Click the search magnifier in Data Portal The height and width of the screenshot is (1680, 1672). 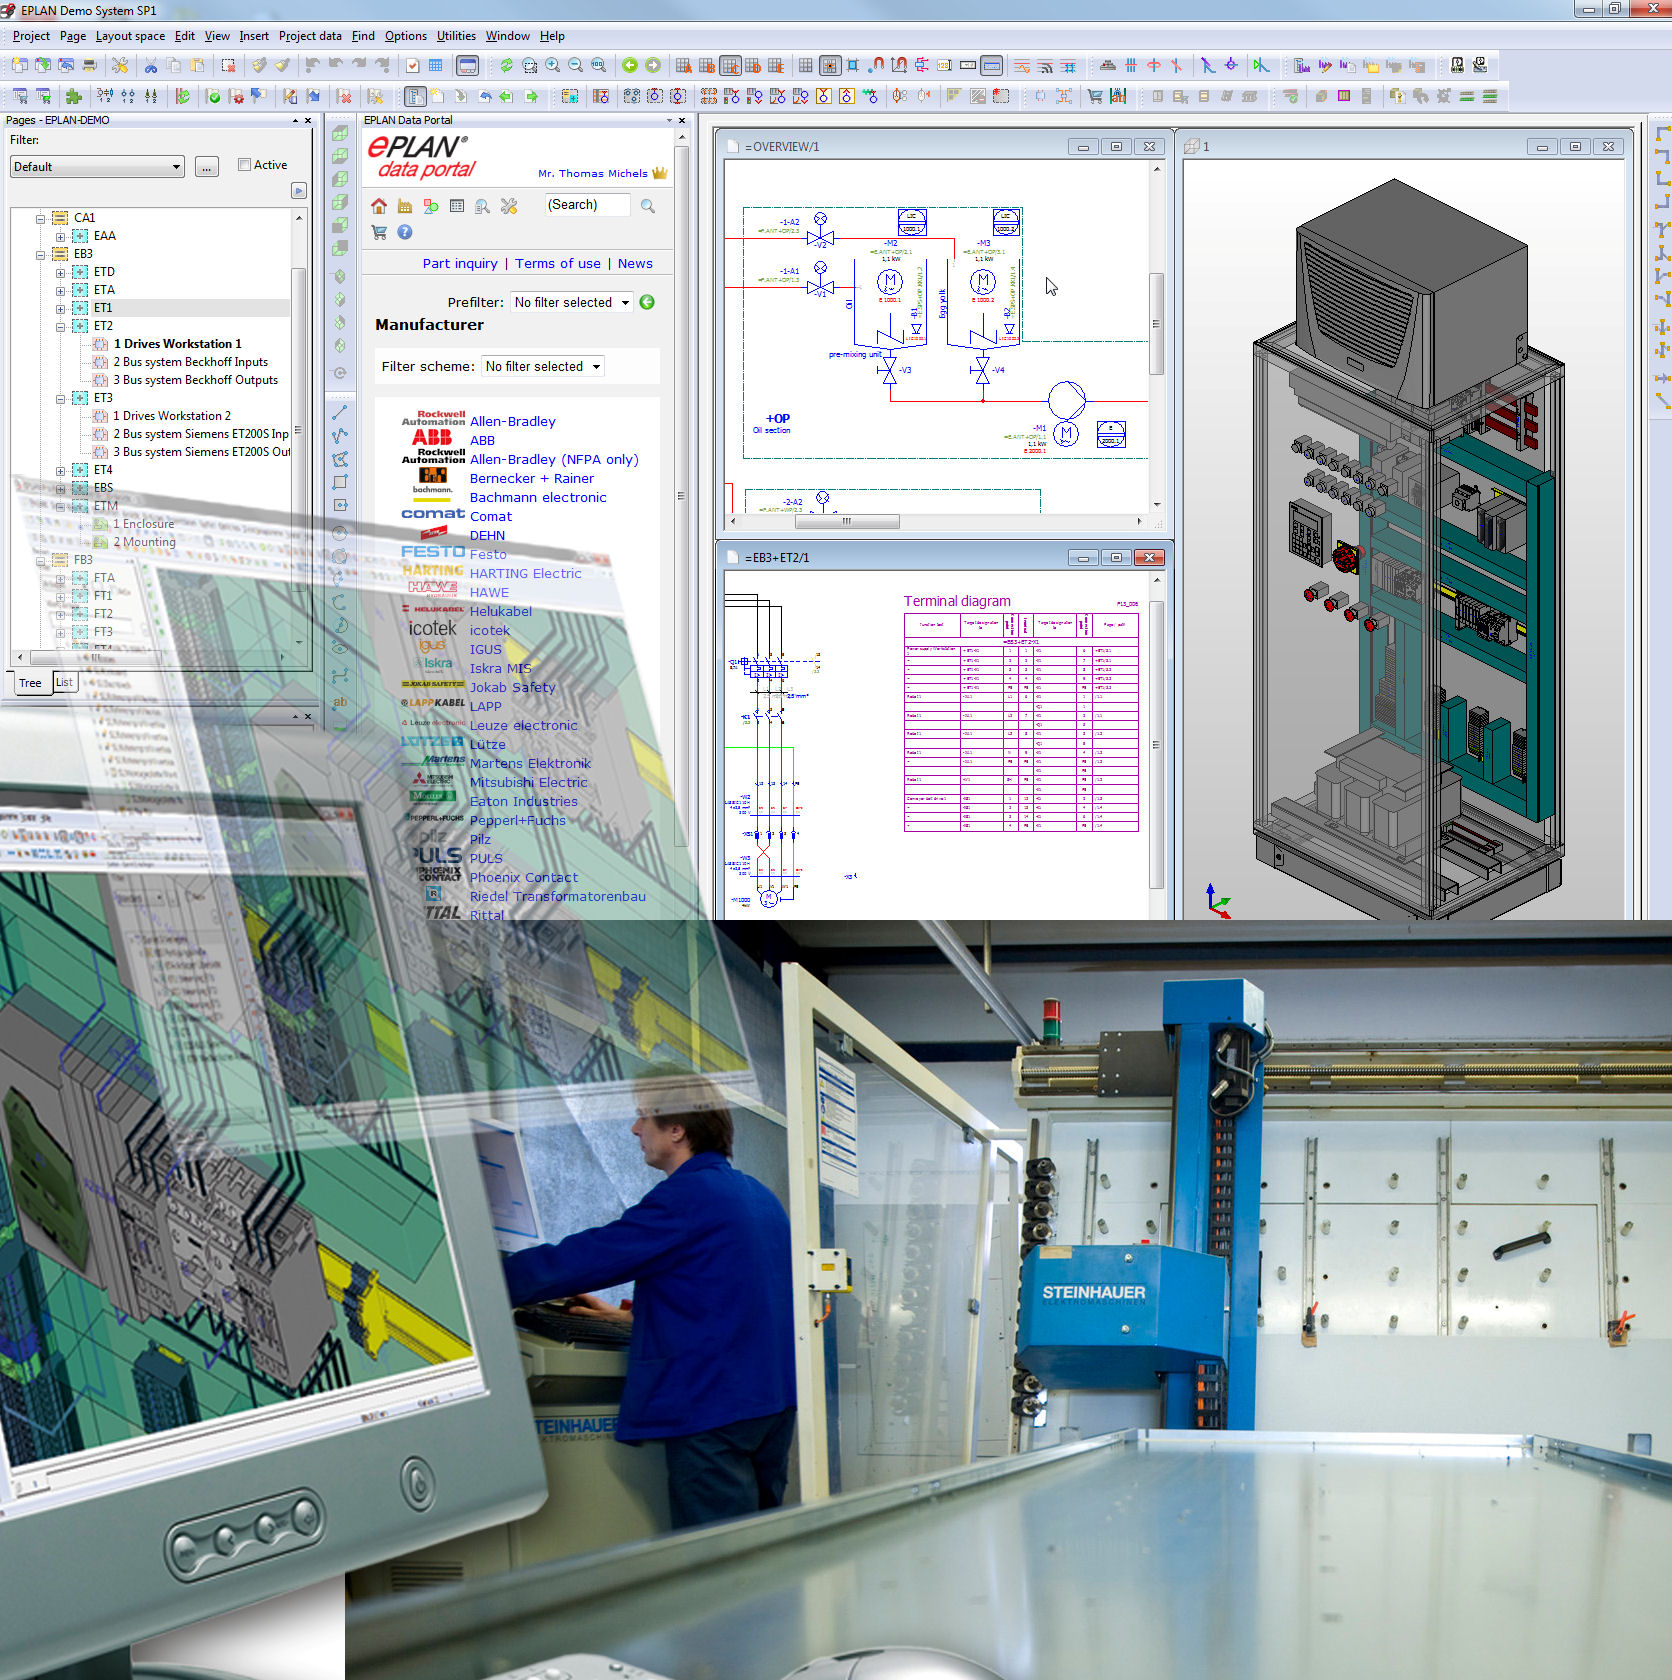pos(648,206)
